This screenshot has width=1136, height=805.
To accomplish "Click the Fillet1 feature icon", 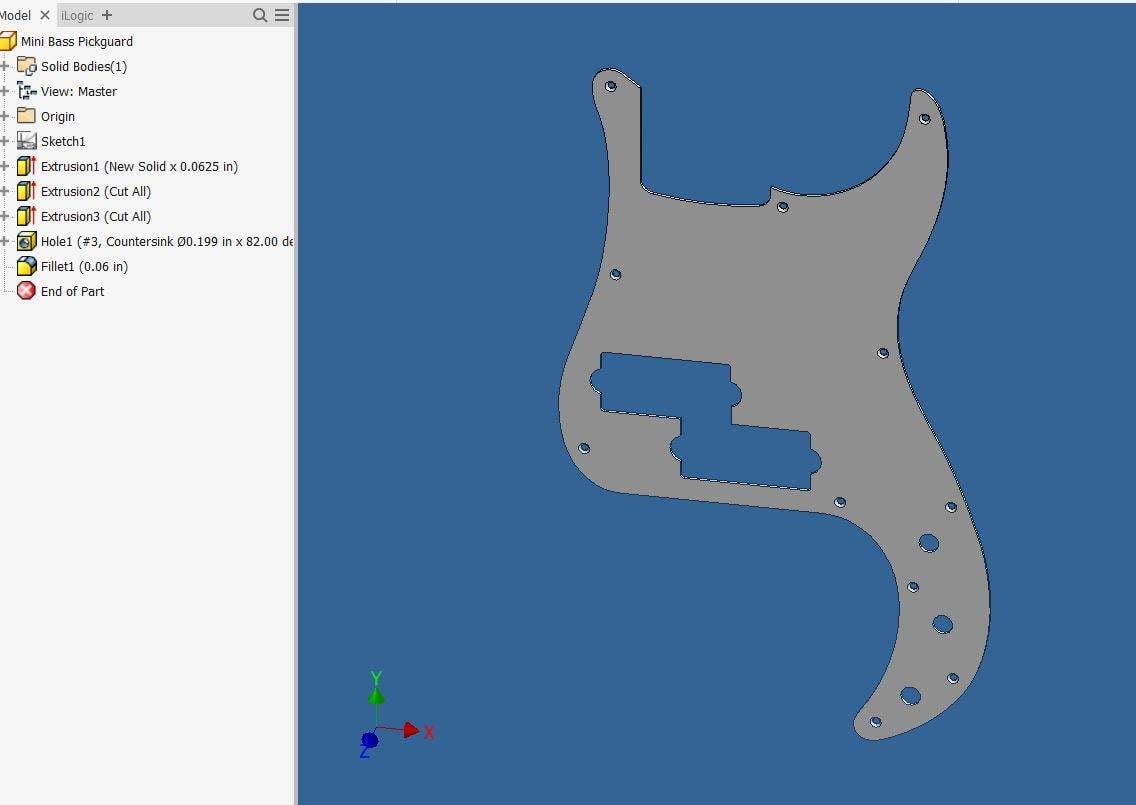I will click(27, 266).
